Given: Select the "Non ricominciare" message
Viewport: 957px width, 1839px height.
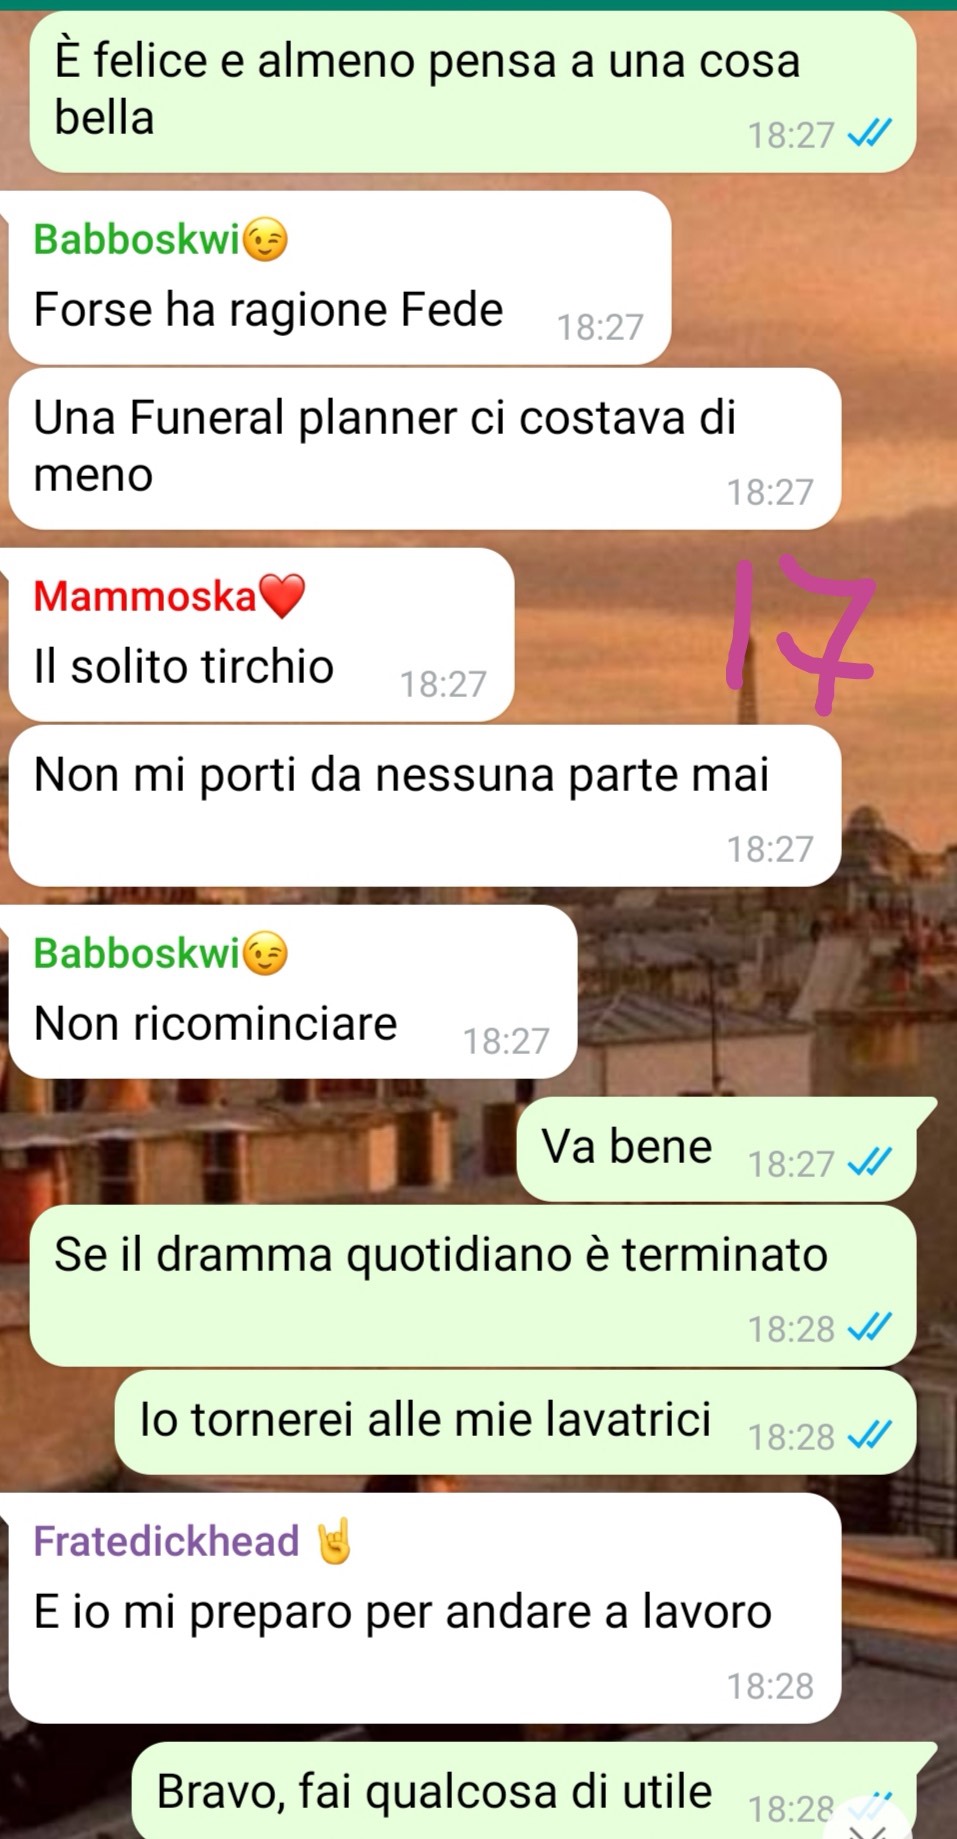Looking at the screenshot, I should pos(293,991).
